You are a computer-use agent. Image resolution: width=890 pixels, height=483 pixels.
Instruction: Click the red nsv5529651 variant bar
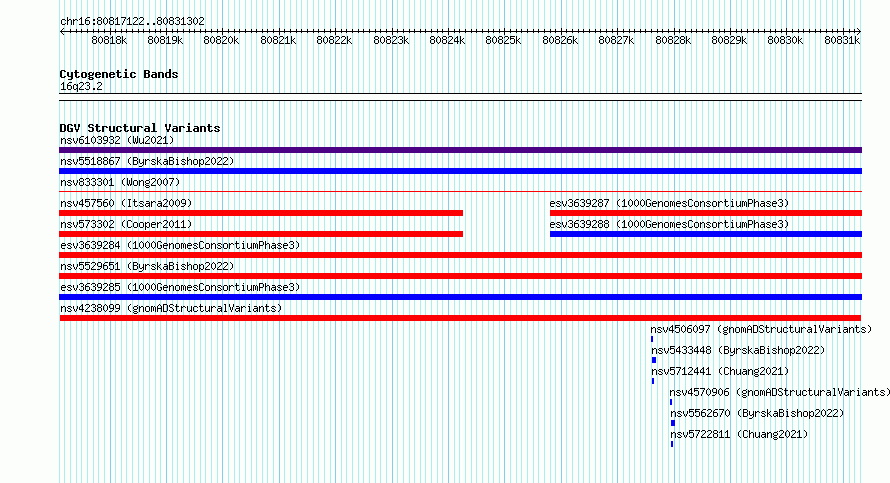click(x=460, y=276)
